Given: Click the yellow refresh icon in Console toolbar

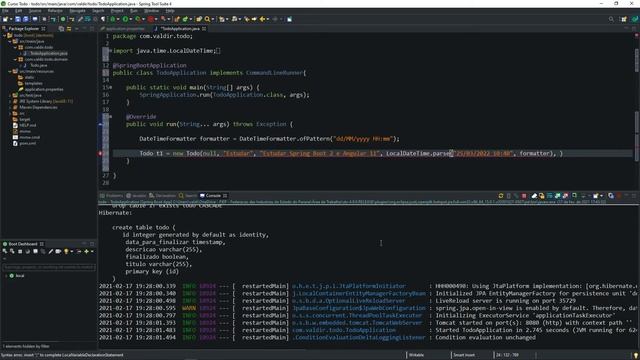Looking at the screenshot, I should point(501,196).
